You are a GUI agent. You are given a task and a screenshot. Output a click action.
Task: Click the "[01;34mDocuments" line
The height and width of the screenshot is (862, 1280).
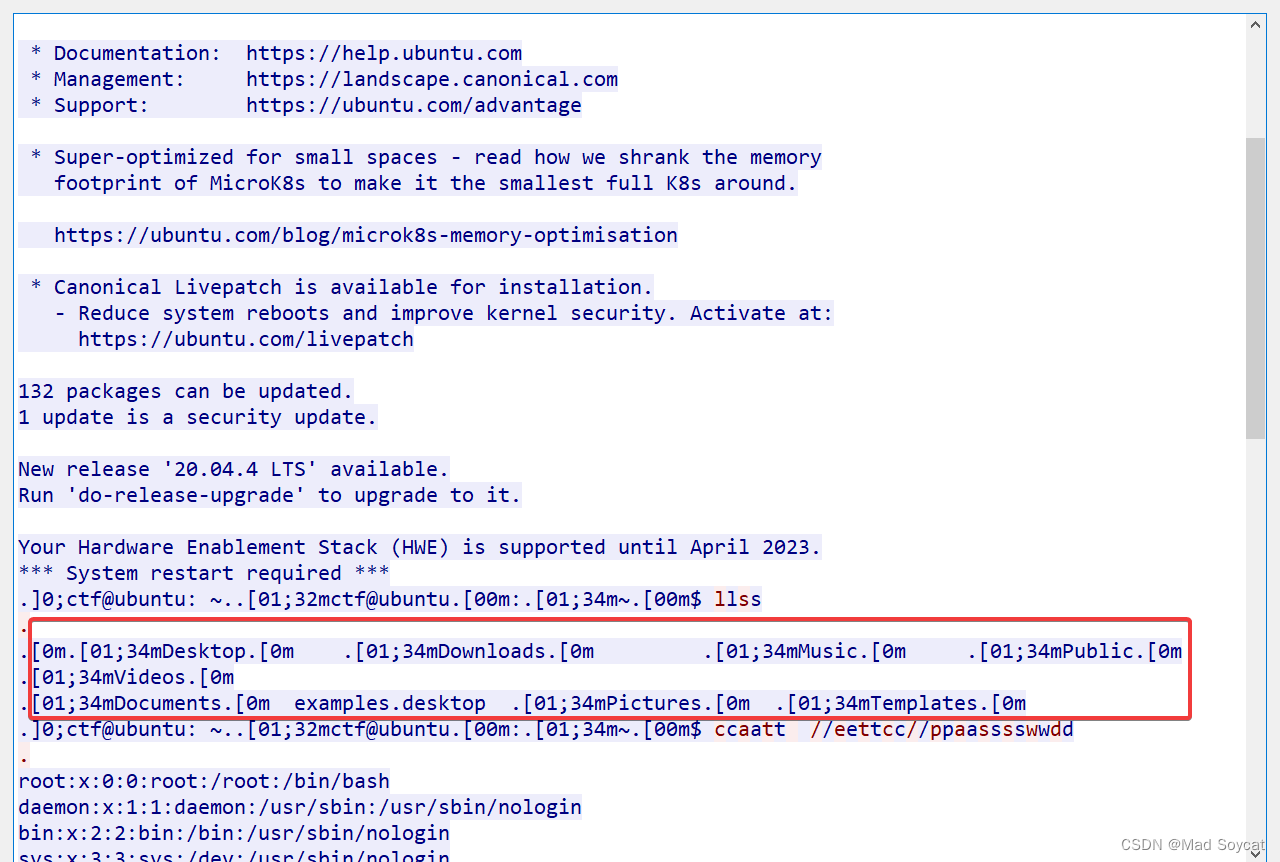pos(522,703)
